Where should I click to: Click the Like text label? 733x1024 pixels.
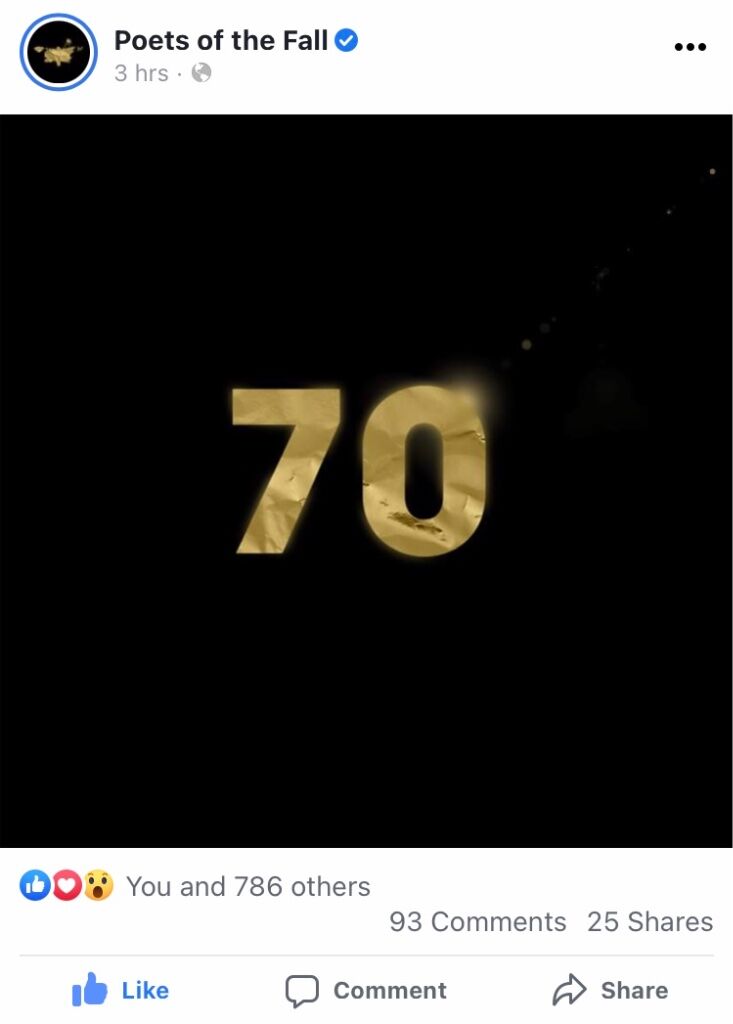pos(145,991)
